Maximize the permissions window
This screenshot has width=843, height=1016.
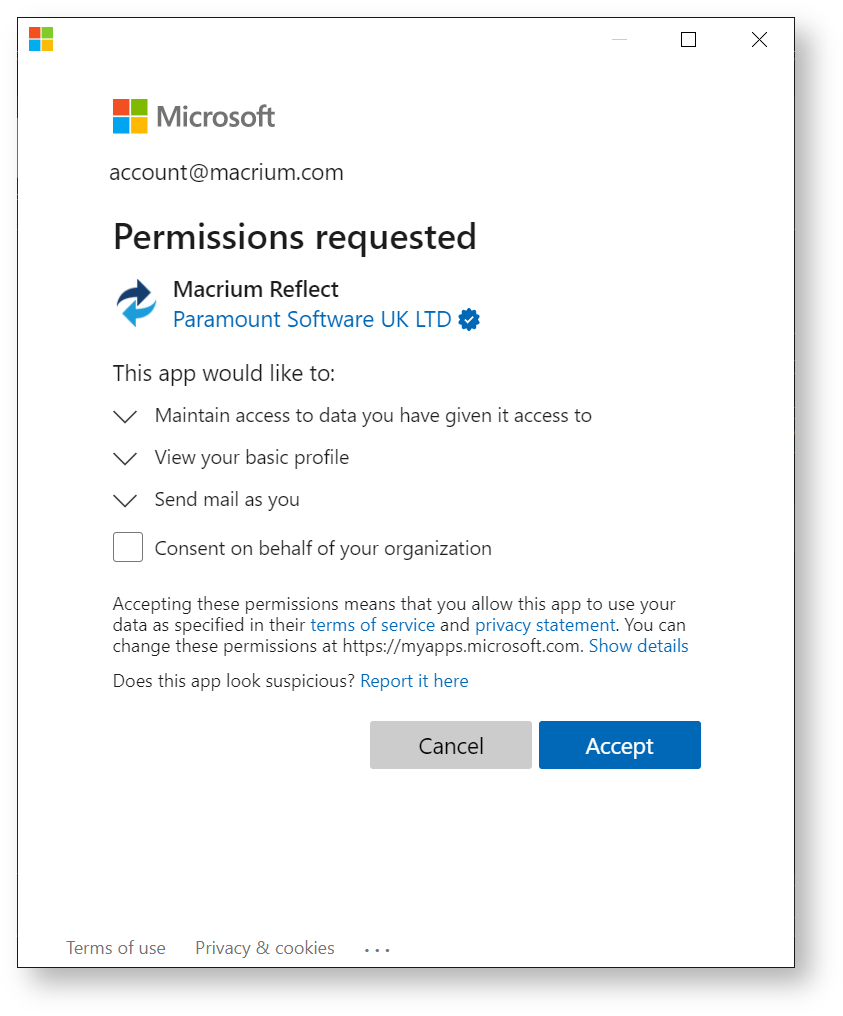[x=688, y=40]
